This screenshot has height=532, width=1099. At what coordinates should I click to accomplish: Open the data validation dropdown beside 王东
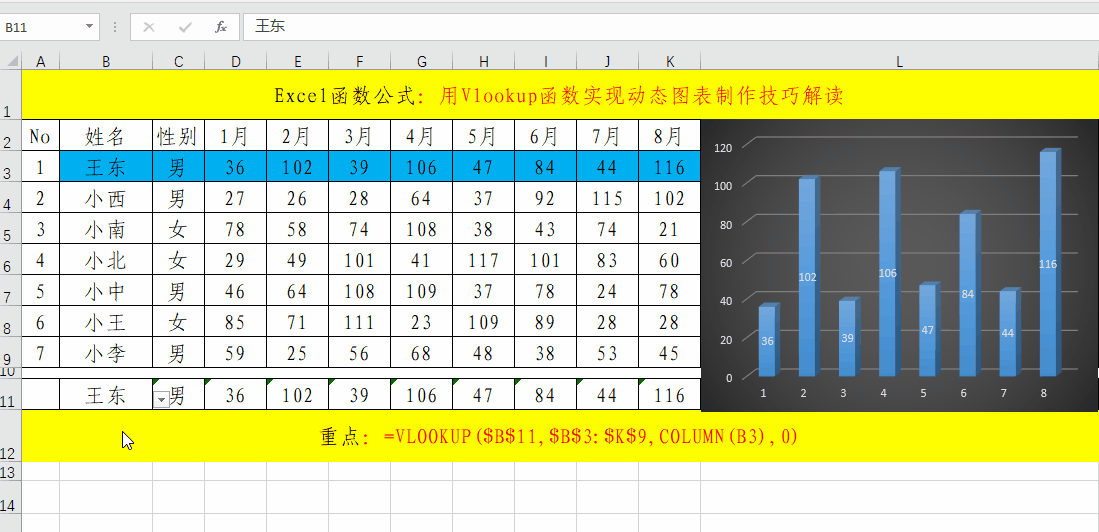click(161, 399)
